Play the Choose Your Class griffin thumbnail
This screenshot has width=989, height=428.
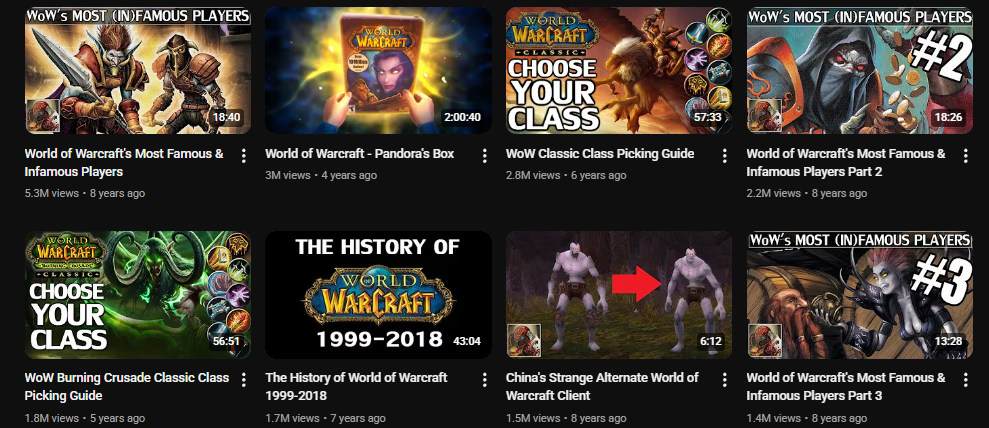pos(619,71)
